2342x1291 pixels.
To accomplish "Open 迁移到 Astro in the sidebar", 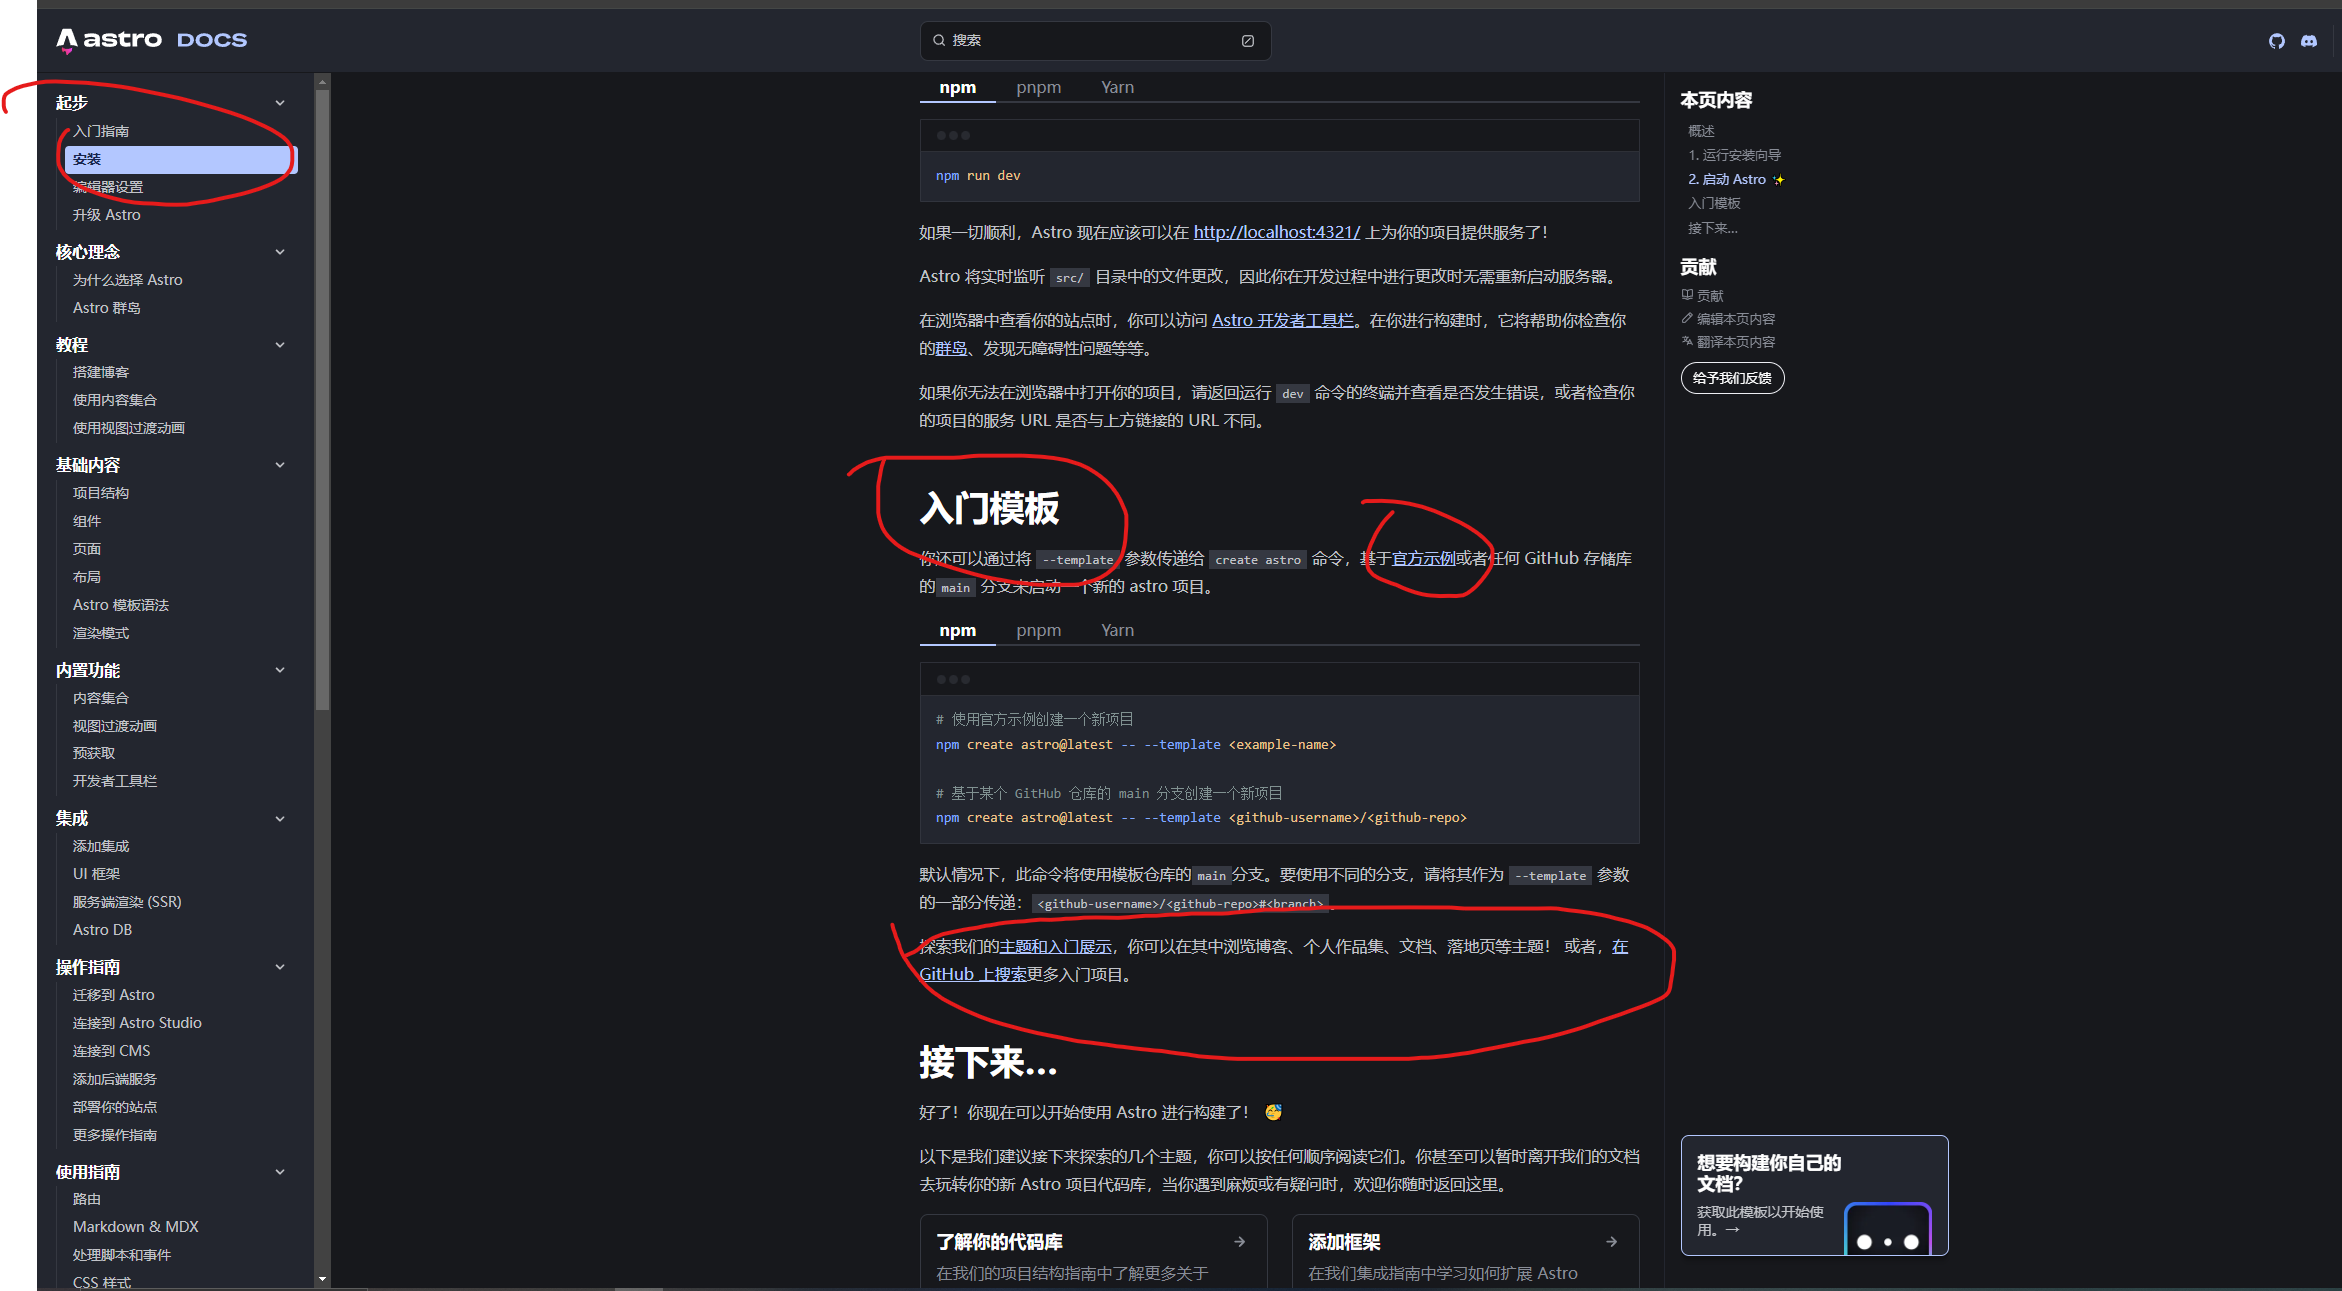I will 114,995.
